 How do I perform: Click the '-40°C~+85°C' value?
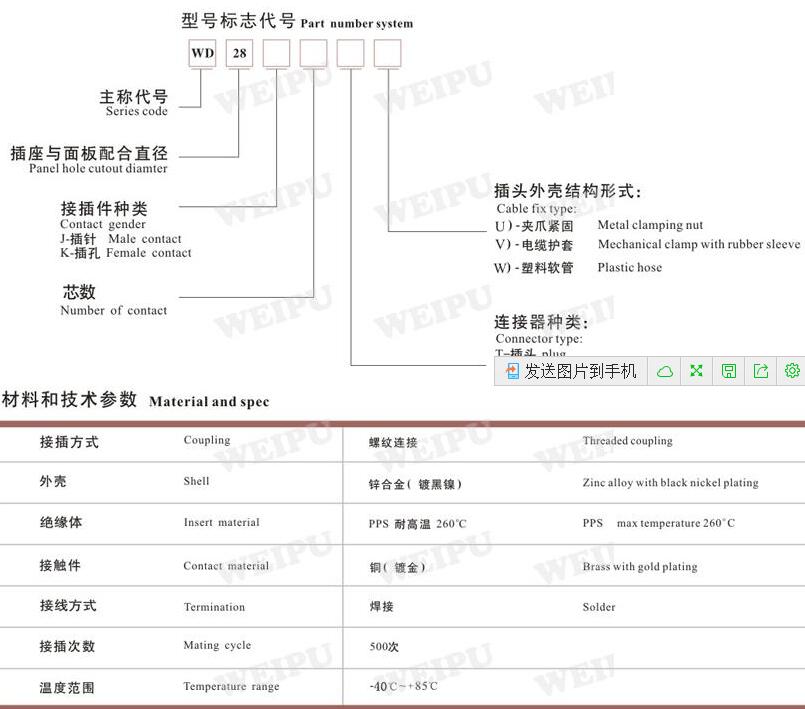tap(403, 686)
